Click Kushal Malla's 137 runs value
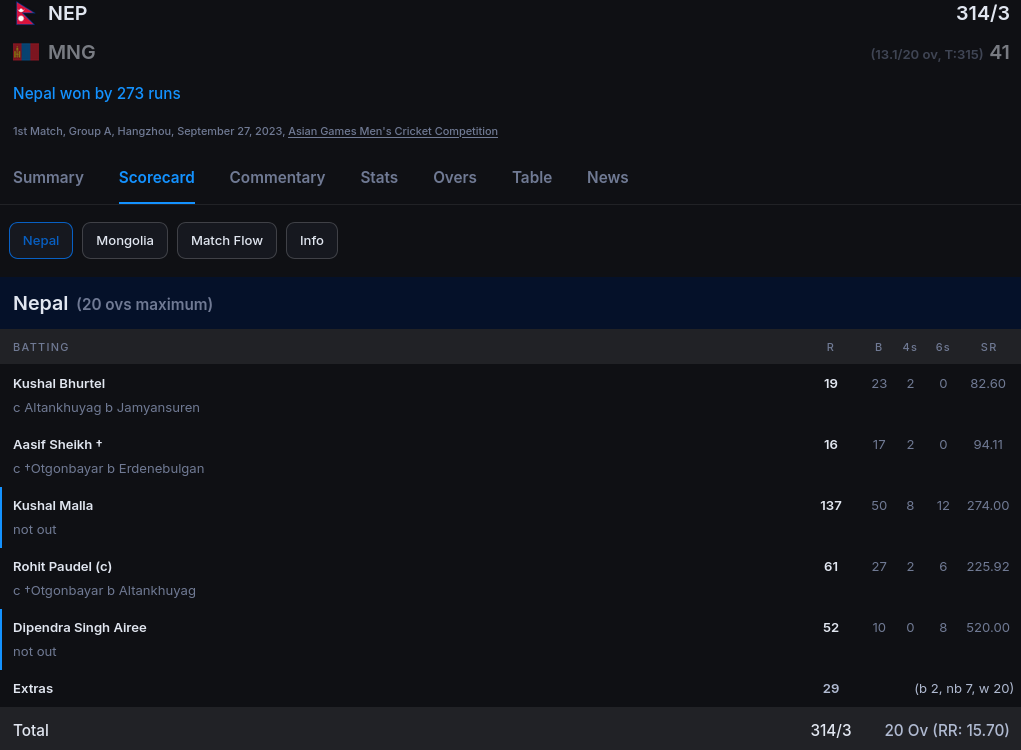 [x=830, y=506]
